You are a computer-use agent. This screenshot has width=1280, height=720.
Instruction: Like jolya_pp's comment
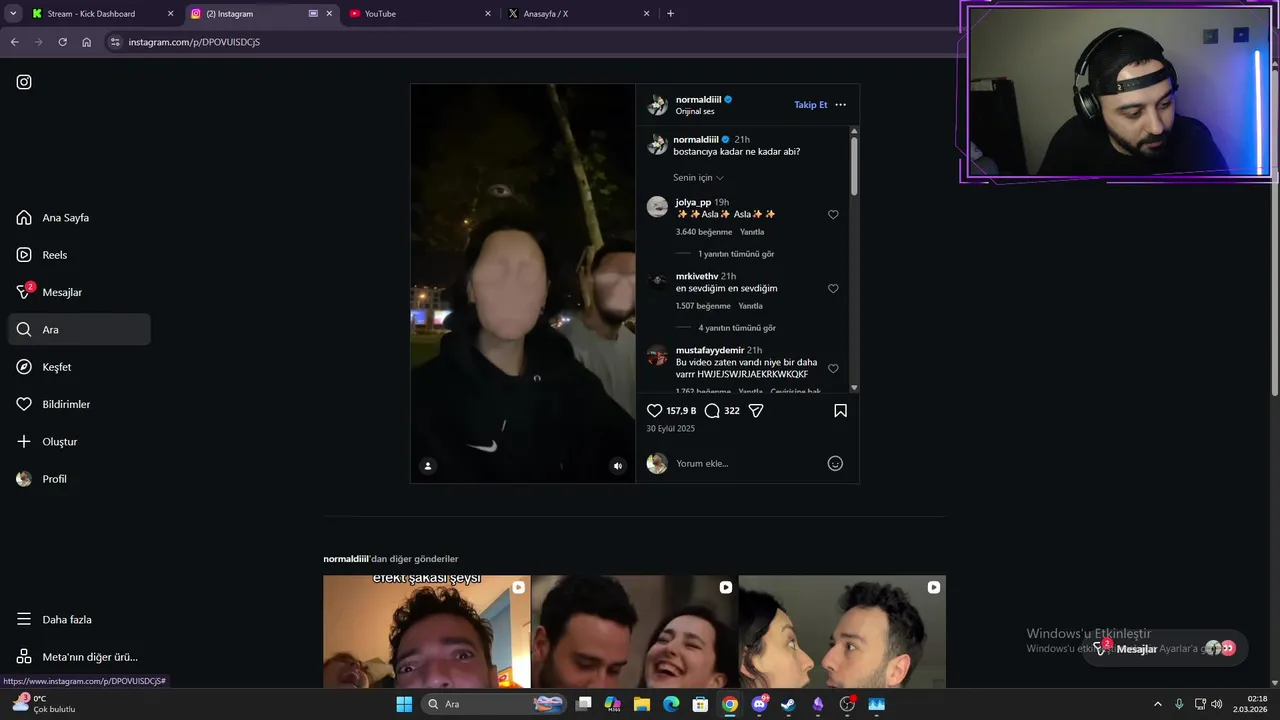point(833,215)
